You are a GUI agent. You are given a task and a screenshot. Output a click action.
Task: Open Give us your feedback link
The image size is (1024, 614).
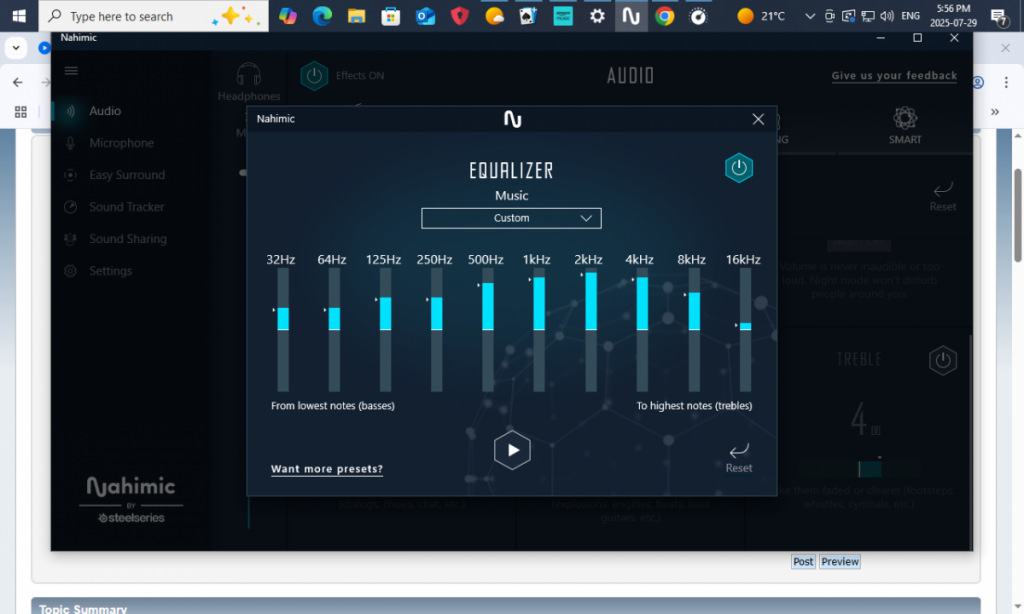click(894, 76)
